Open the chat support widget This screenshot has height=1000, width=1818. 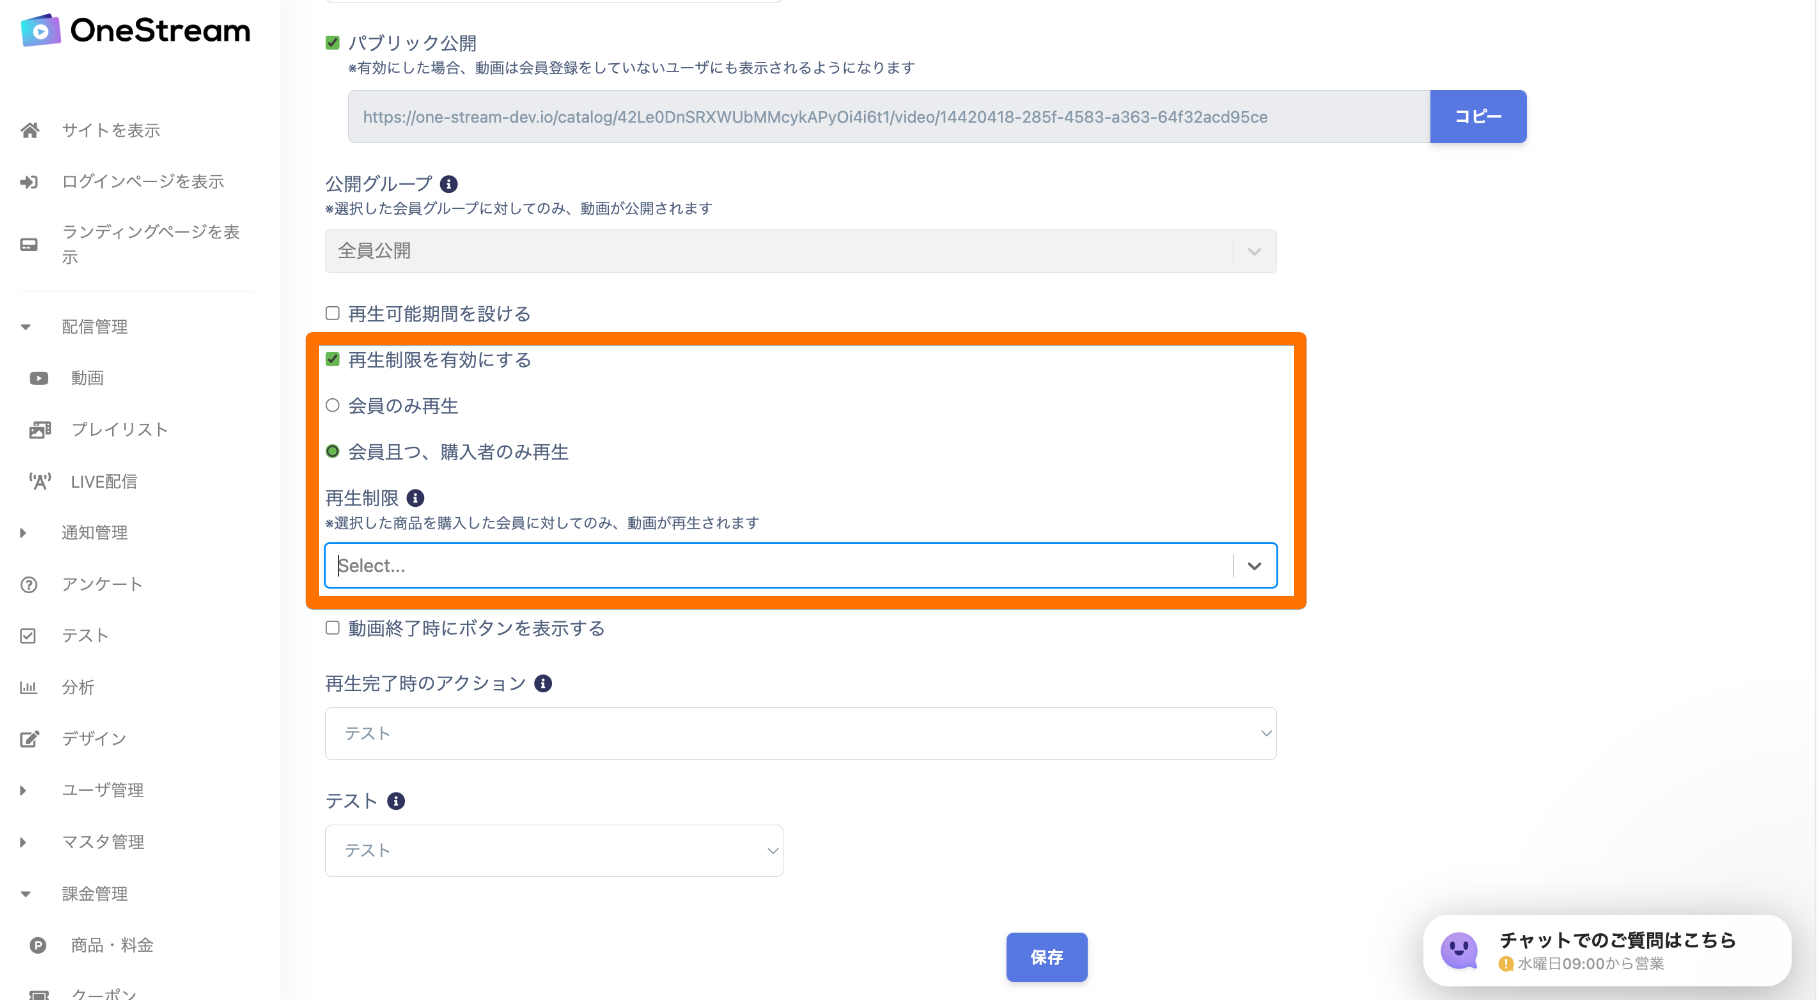point(1606,951)
